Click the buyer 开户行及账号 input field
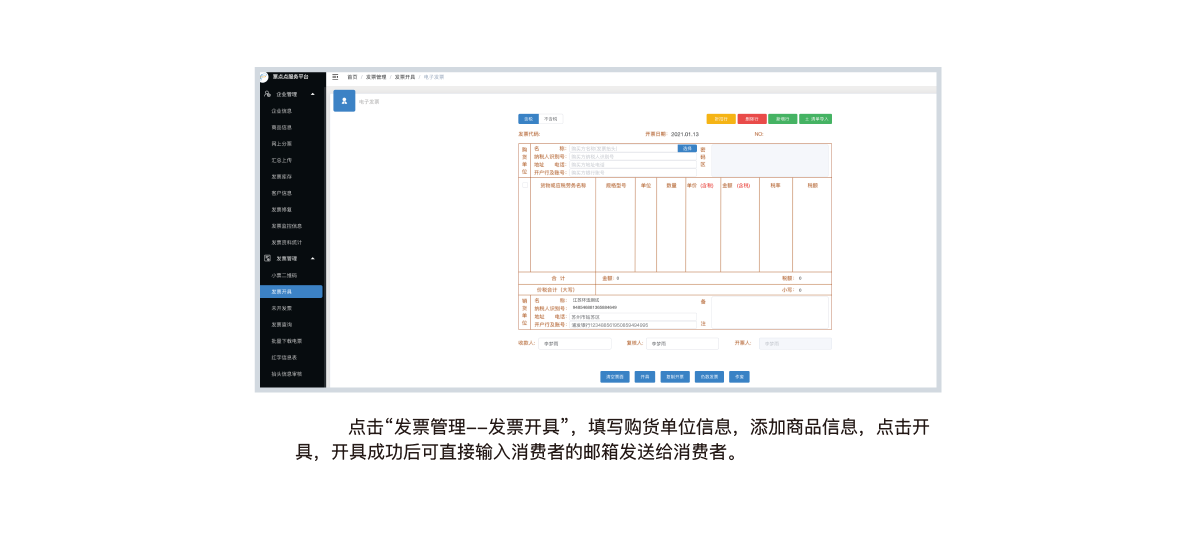Screen dimensions: 1196x560 [x=633, y=172]
